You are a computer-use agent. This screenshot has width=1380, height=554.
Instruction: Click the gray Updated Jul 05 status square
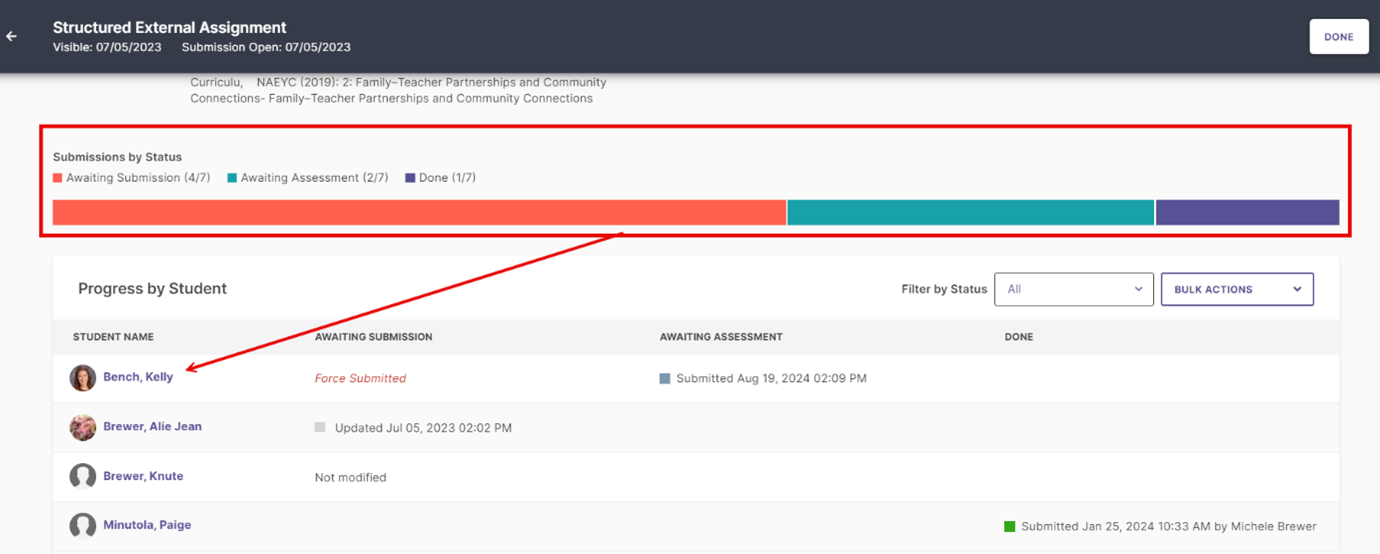[x=320, y=427]
